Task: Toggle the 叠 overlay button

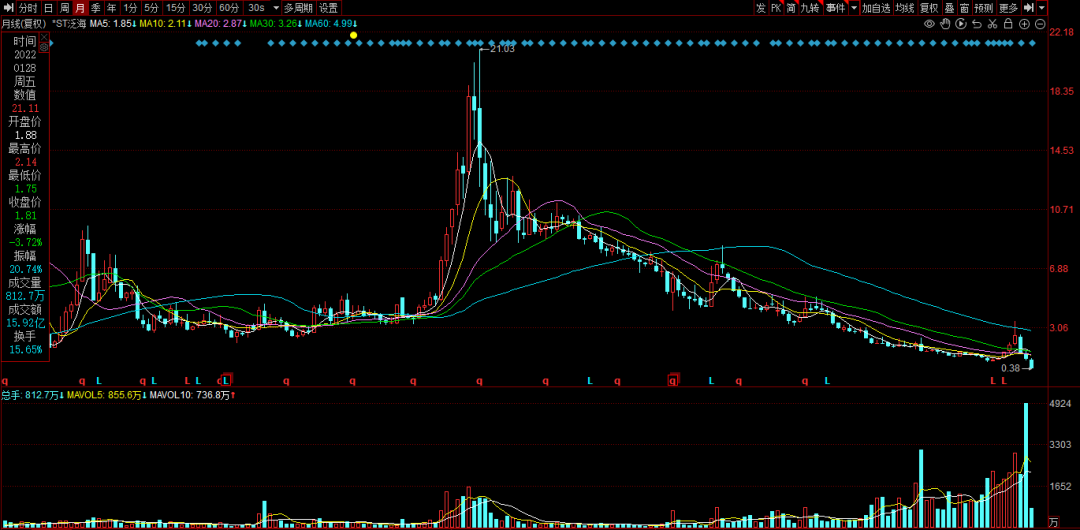Action: (949, 8)
